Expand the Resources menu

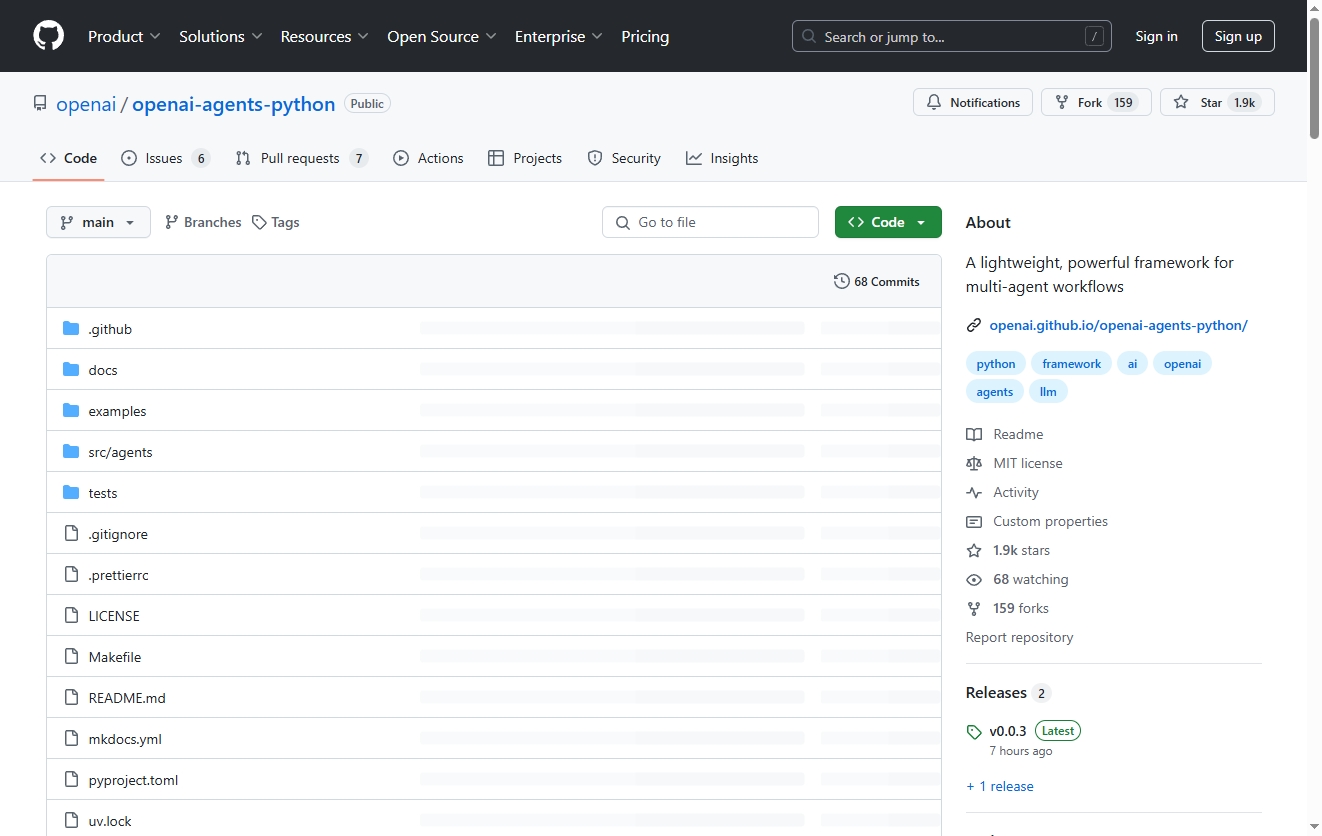[325, 36]
